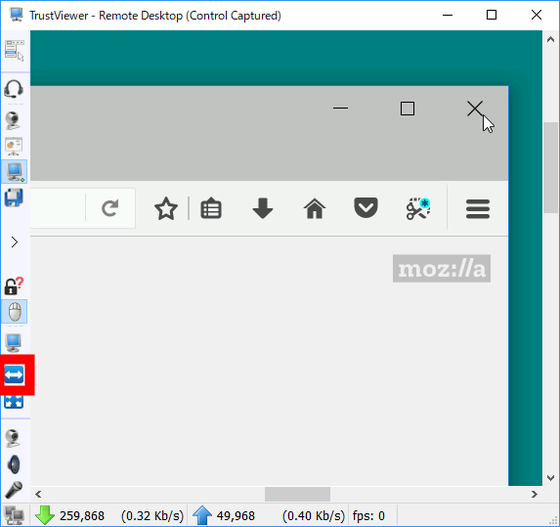Click the bookmark star in Firefox toolbar
560x527 pixels.
pyautogui.click(x=166, y=209)
